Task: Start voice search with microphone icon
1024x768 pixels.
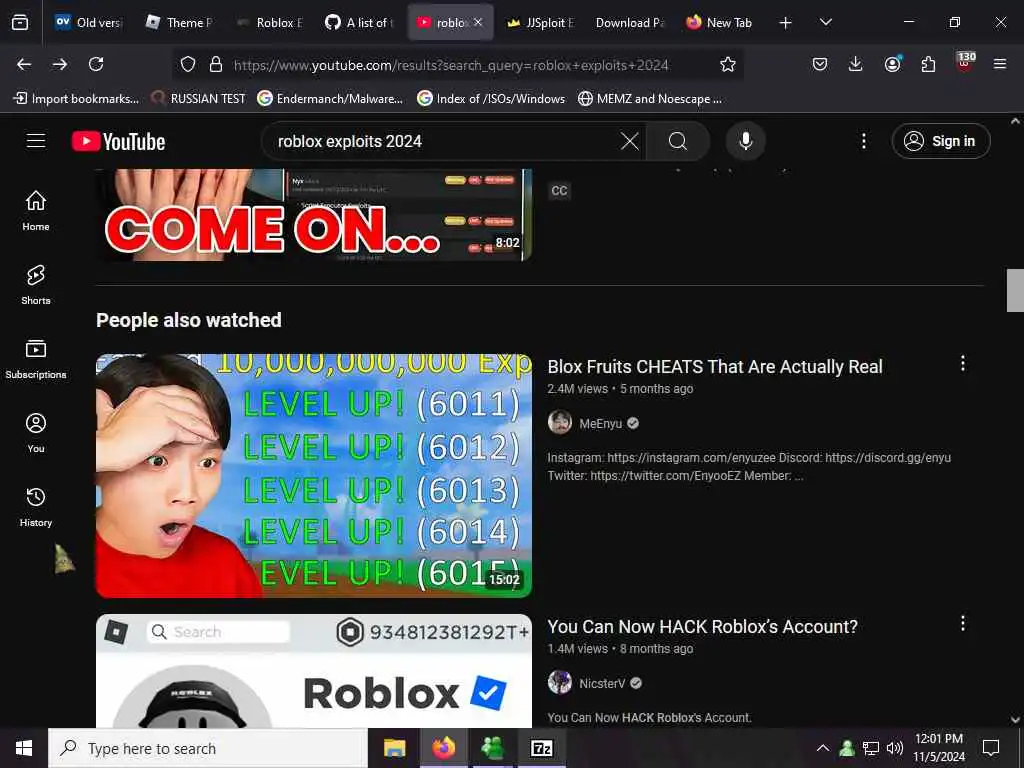Action: point(745,141)
